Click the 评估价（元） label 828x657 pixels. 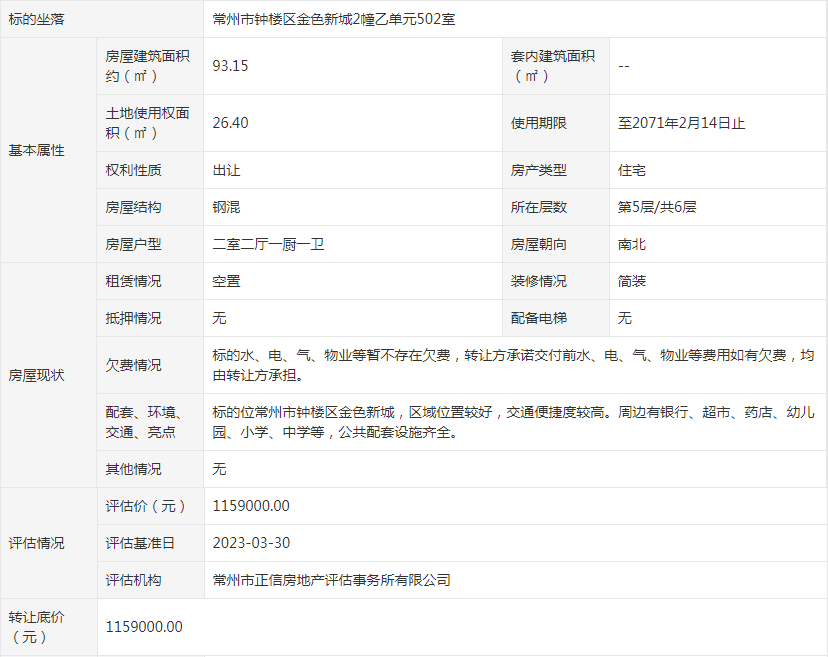point(146,506)
